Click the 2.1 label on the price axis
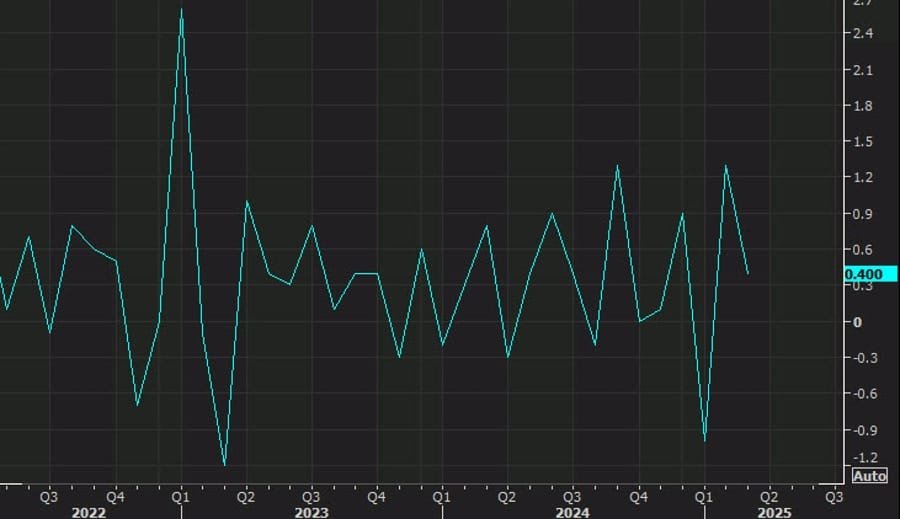The image size is (900, 519). (x=861, y=70)
